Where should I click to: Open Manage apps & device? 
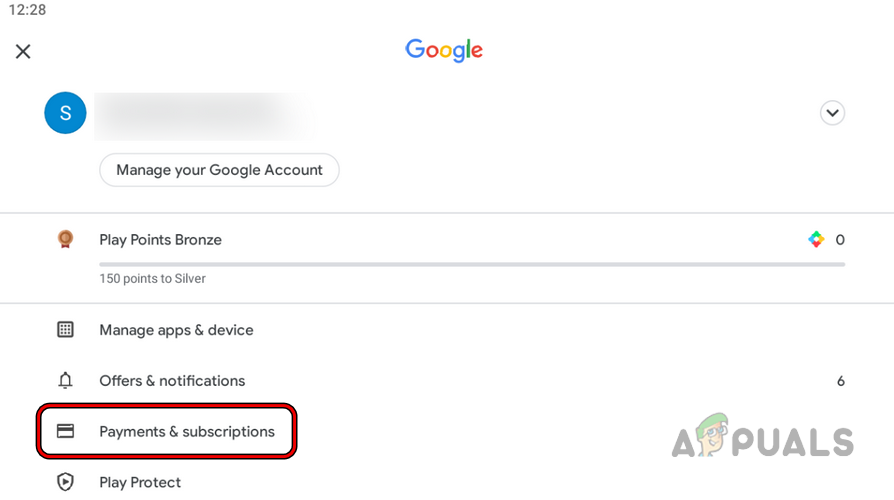click(176, 330)
